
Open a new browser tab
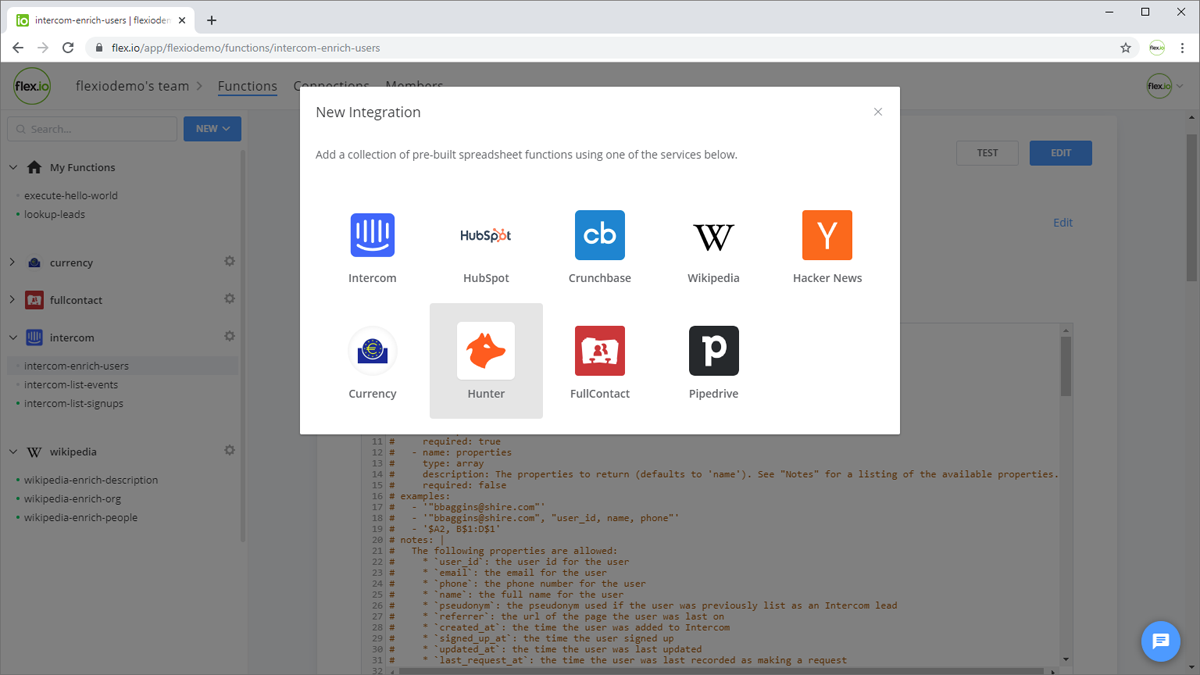coord(211,20)
